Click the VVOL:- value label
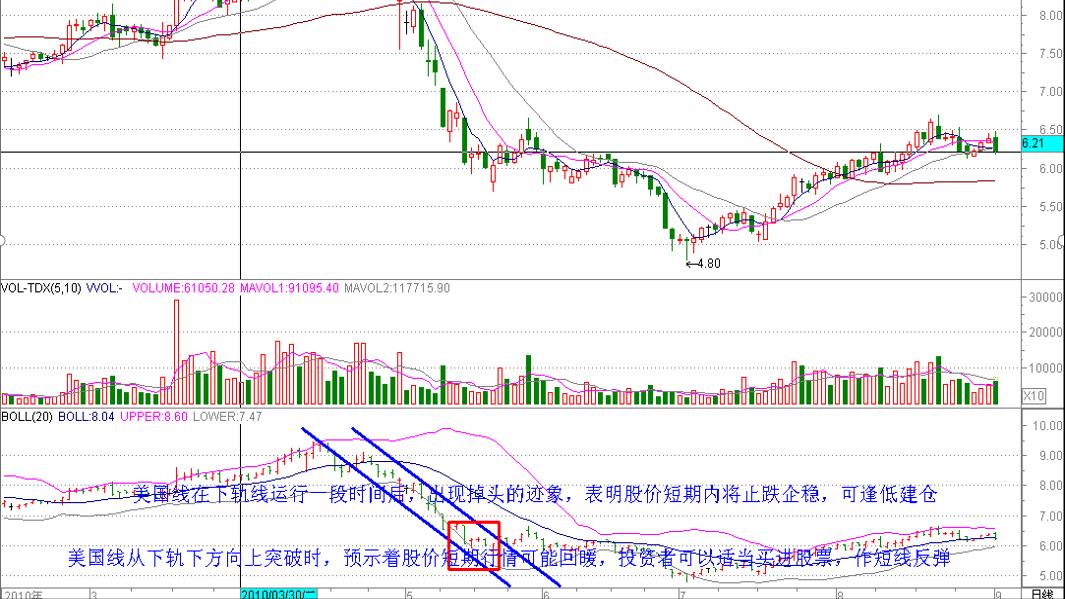The width and height of the screenshot is (1065, 599). point(104,288)
